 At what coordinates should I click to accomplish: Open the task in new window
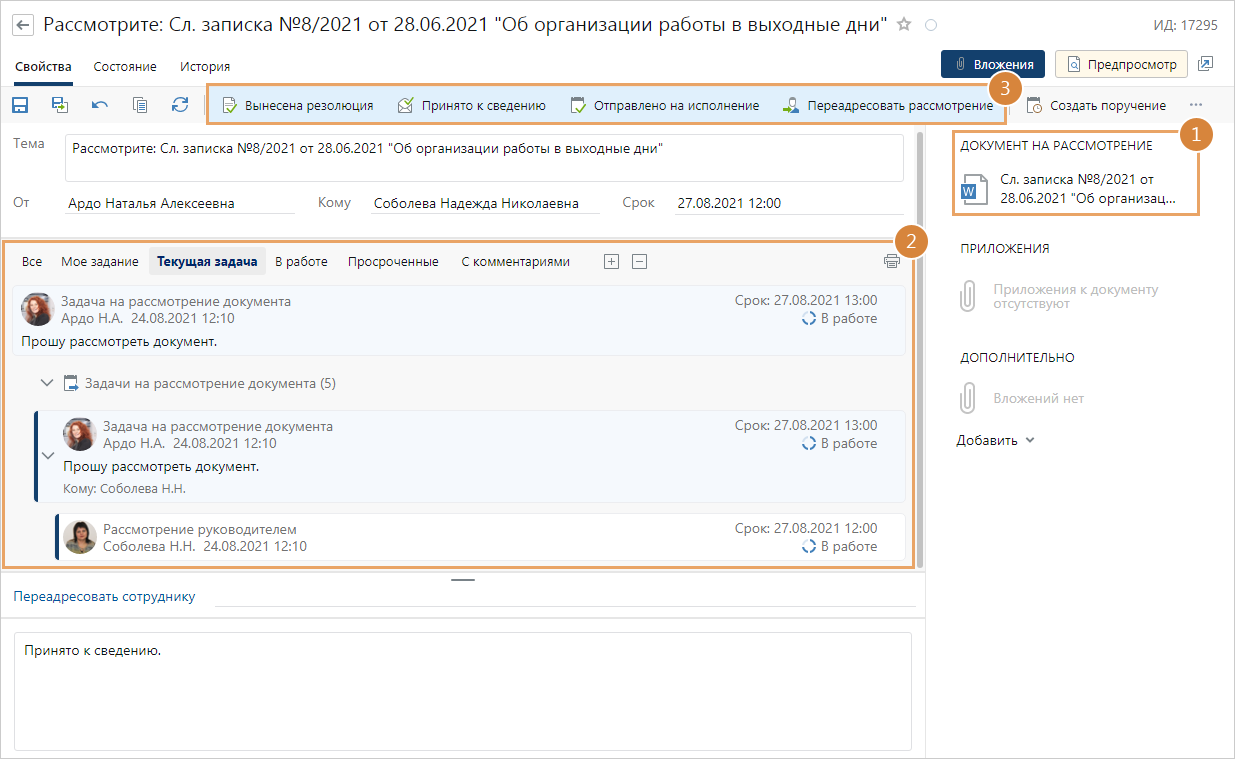[x=1206, y=64]
